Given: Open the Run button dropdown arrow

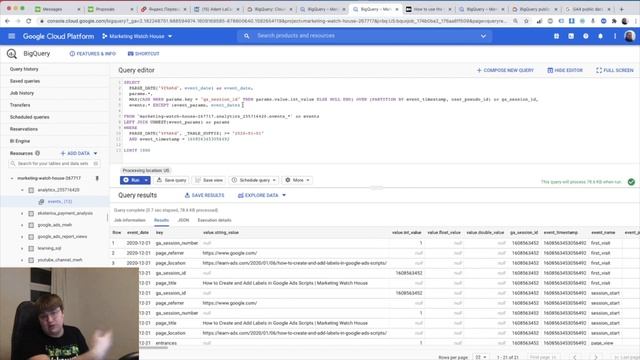Looking at the screenshot, I should point(146,180).
